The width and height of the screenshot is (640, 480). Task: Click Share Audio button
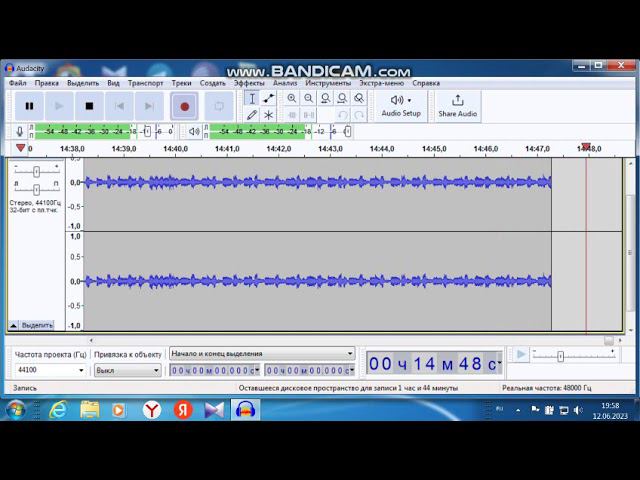tap(458, 106)
